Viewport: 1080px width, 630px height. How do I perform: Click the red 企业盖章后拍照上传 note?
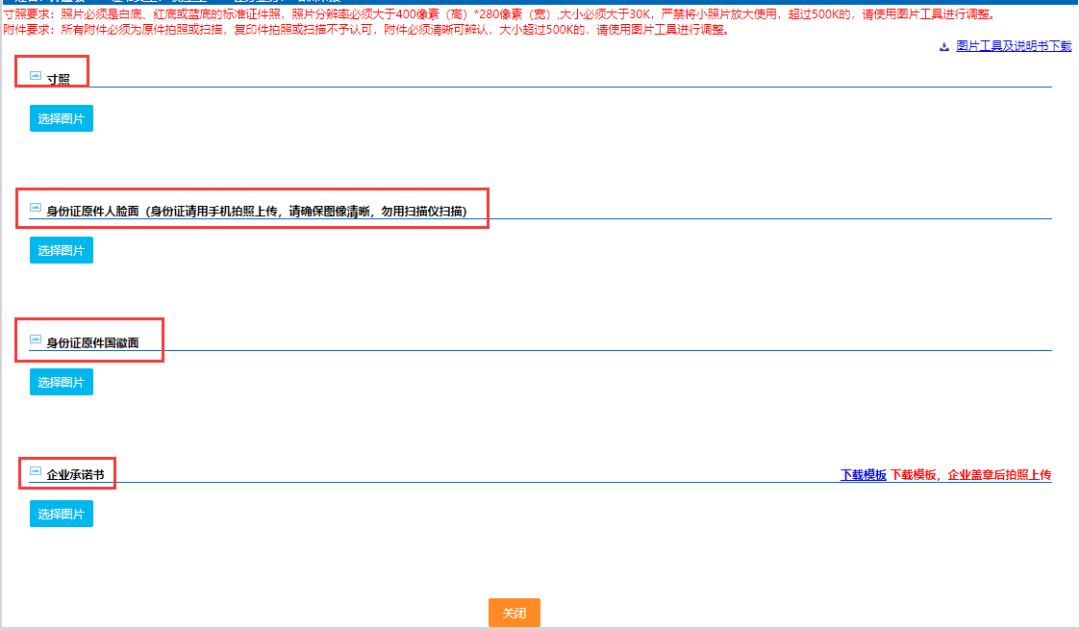tap(970, 475)
